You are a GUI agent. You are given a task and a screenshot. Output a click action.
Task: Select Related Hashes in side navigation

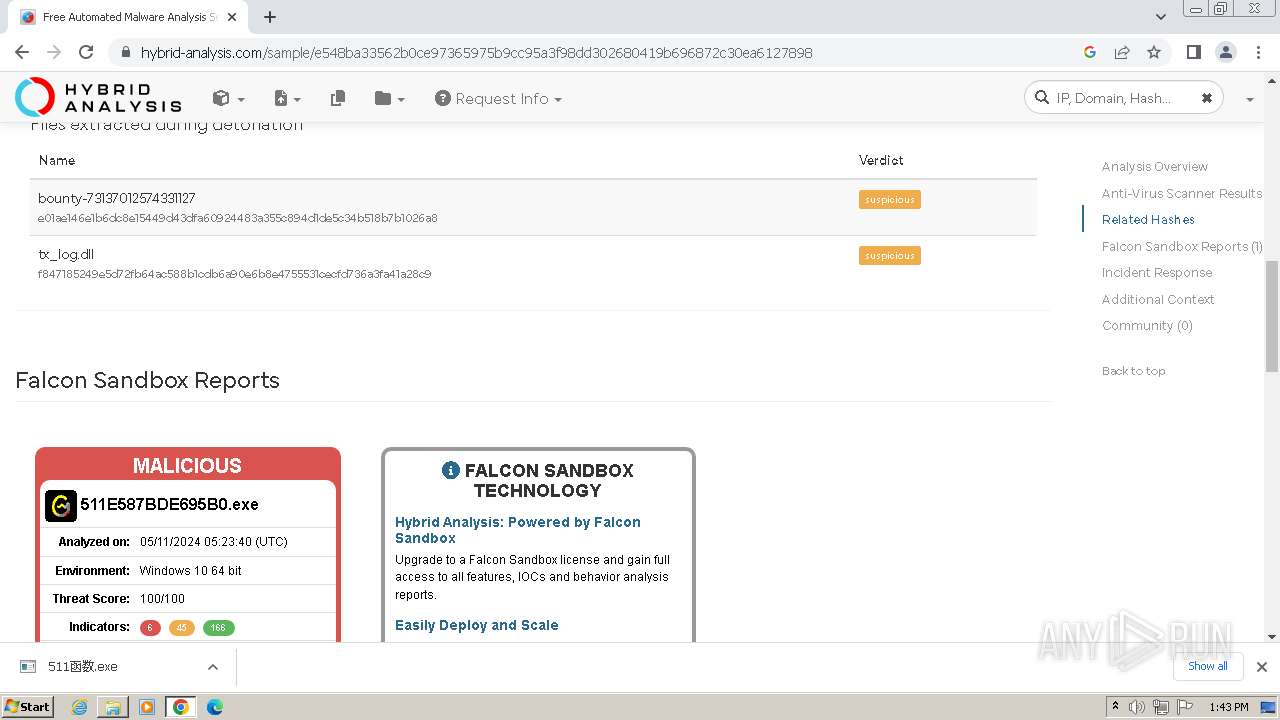pyautogui.click(x=1148, y=220)
